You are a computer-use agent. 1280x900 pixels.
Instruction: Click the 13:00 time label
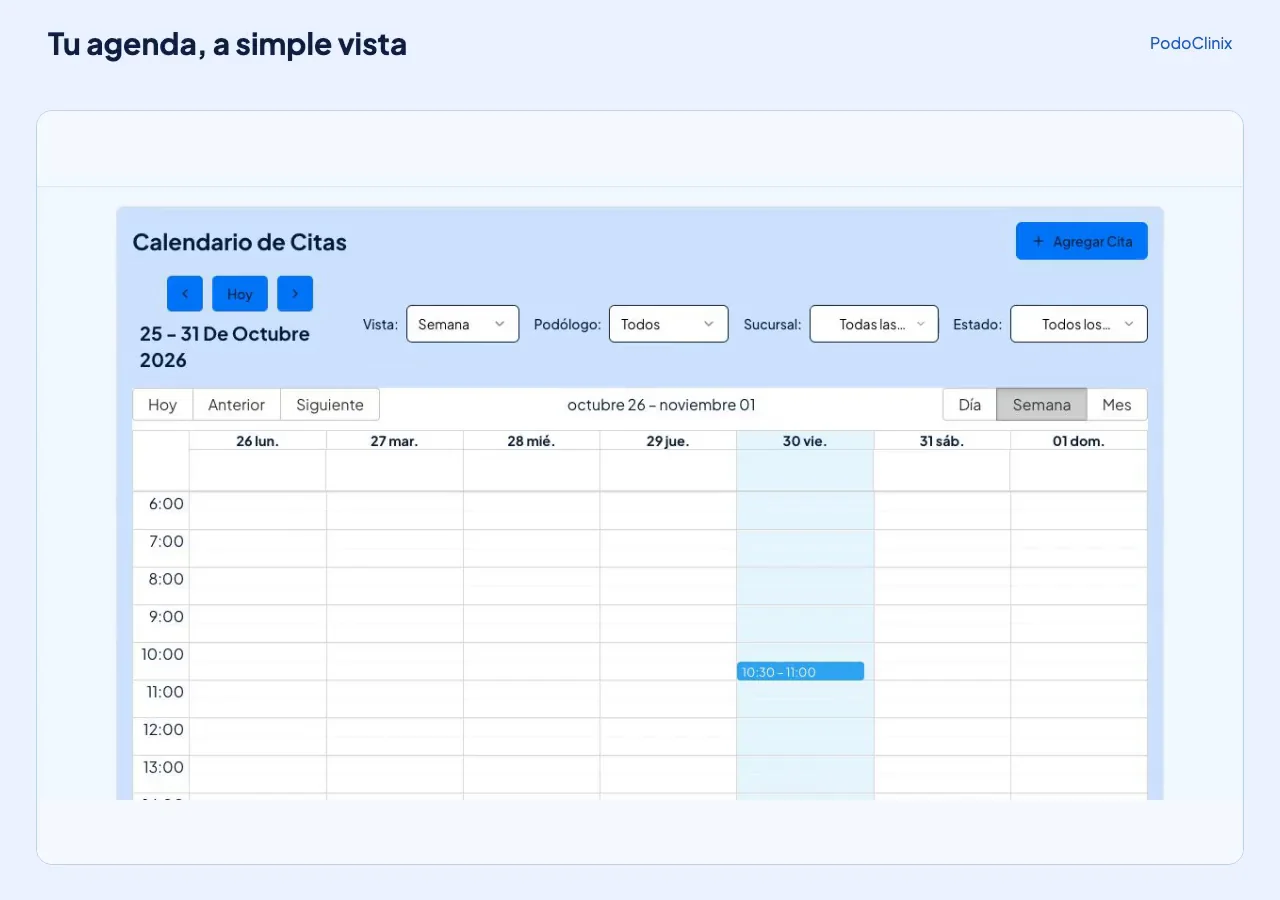(163, 768)
